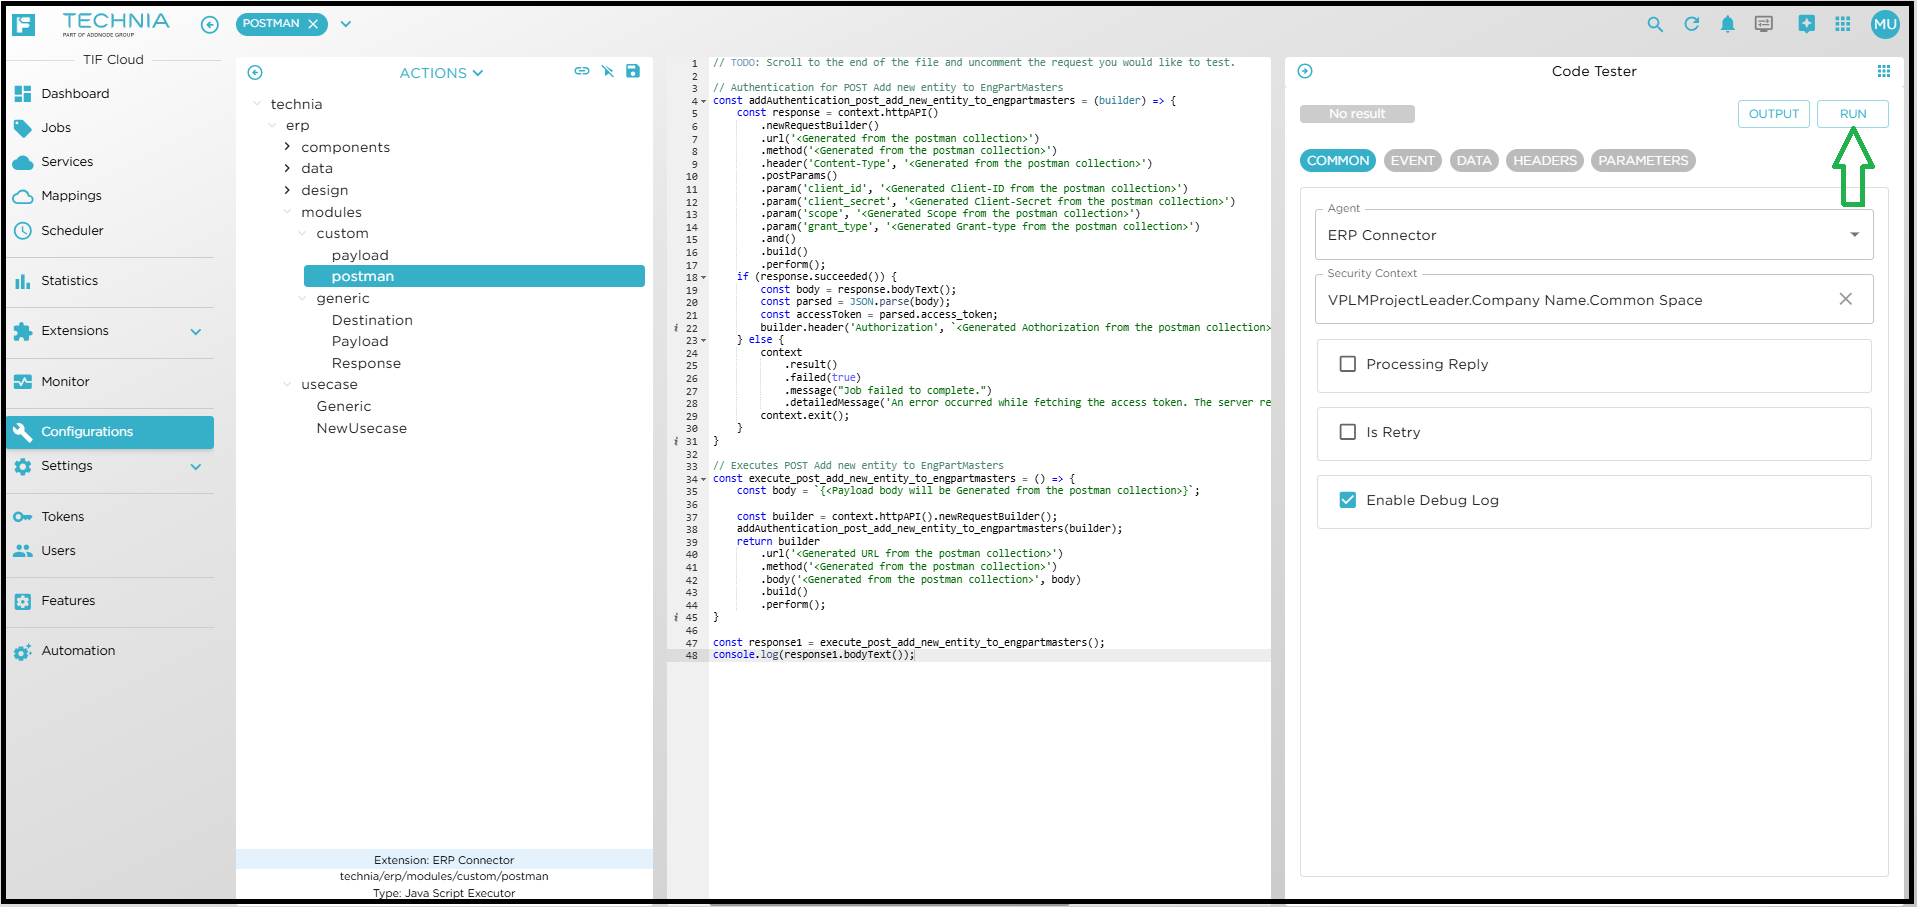Collapse the Code Tester panel arrow
Viewport: 1917px width, 907px height.
point(1305,71)
